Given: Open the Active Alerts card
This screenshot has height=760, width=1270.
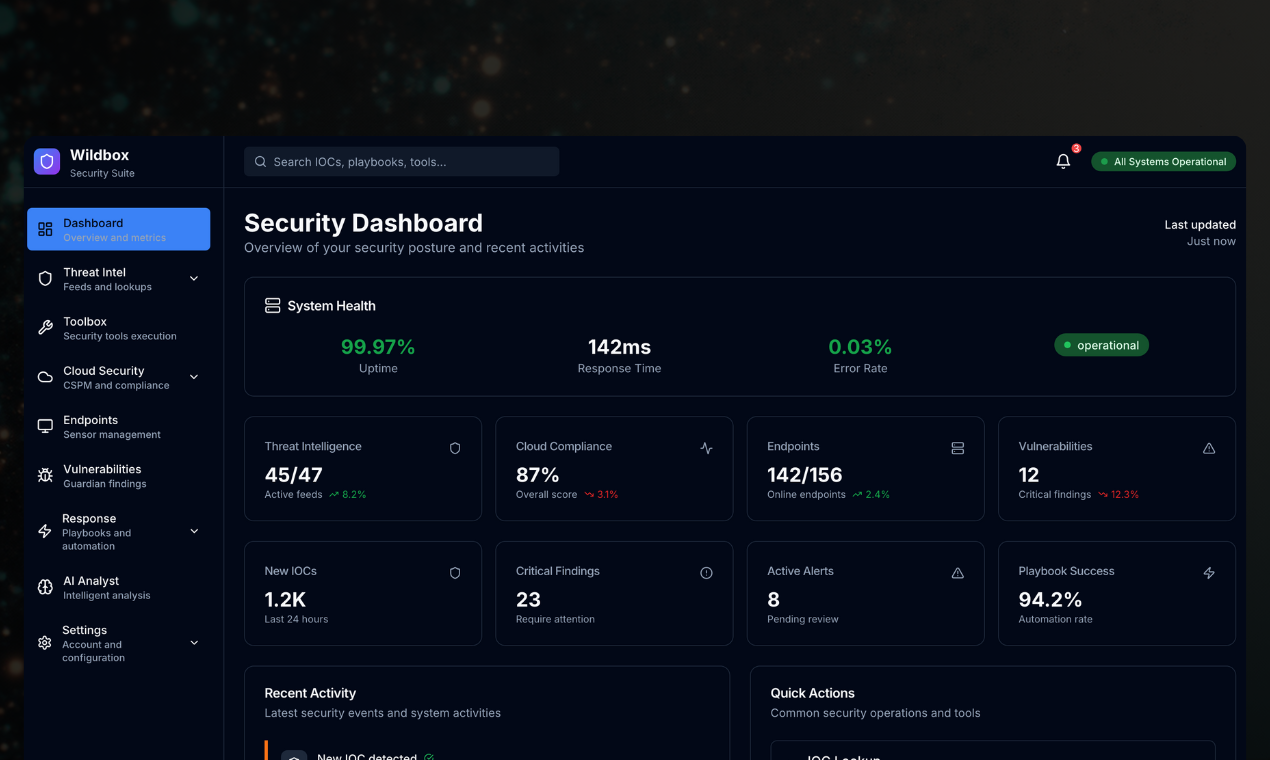Looking at the screenshot, I should click(x=865, y=594).
